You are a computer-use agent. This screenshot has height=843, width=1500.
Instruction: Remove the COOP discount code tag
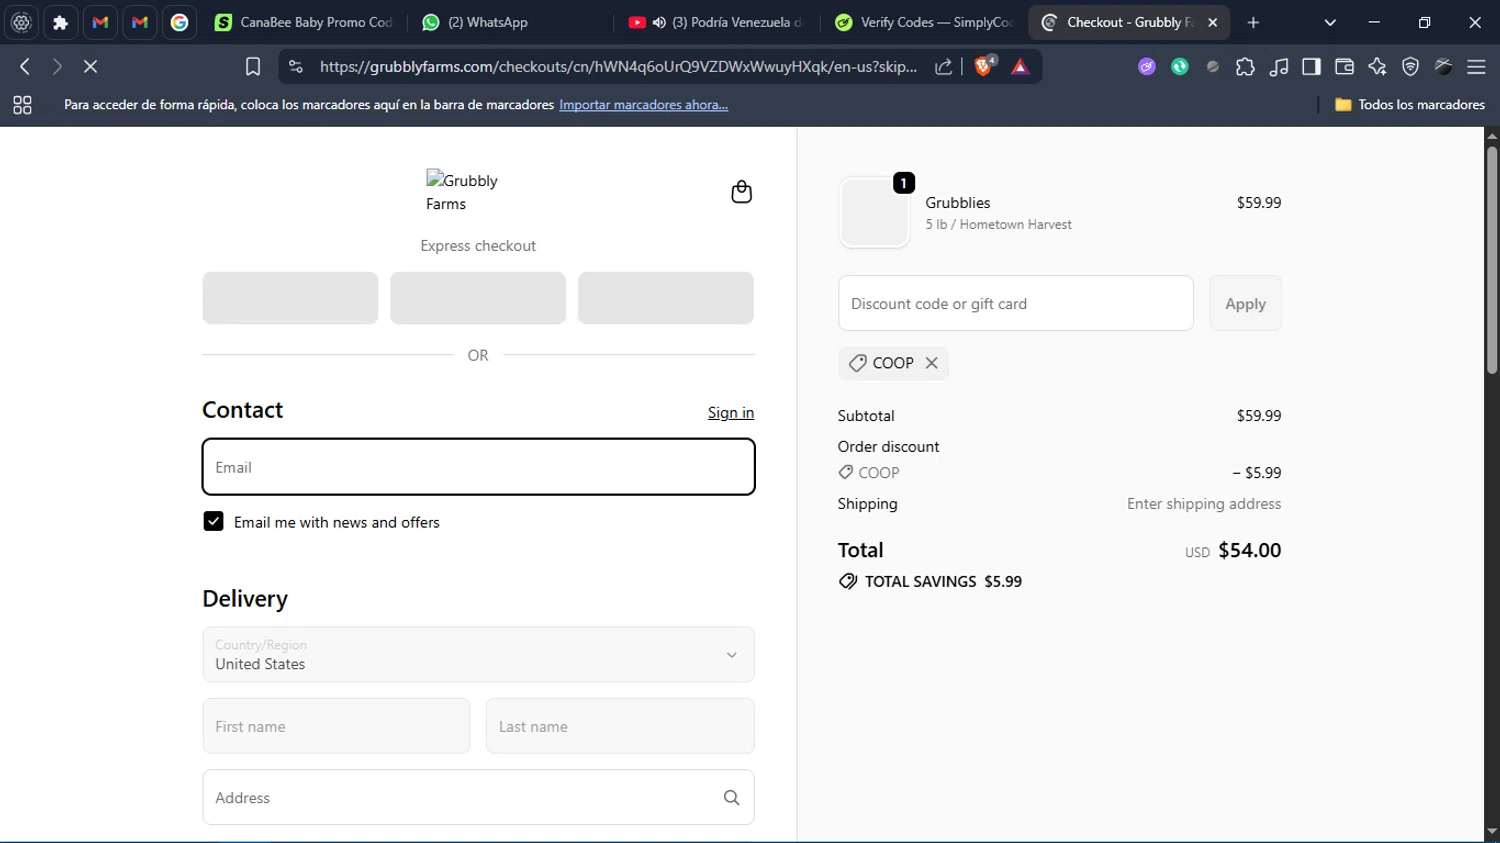tap(931, 363)
